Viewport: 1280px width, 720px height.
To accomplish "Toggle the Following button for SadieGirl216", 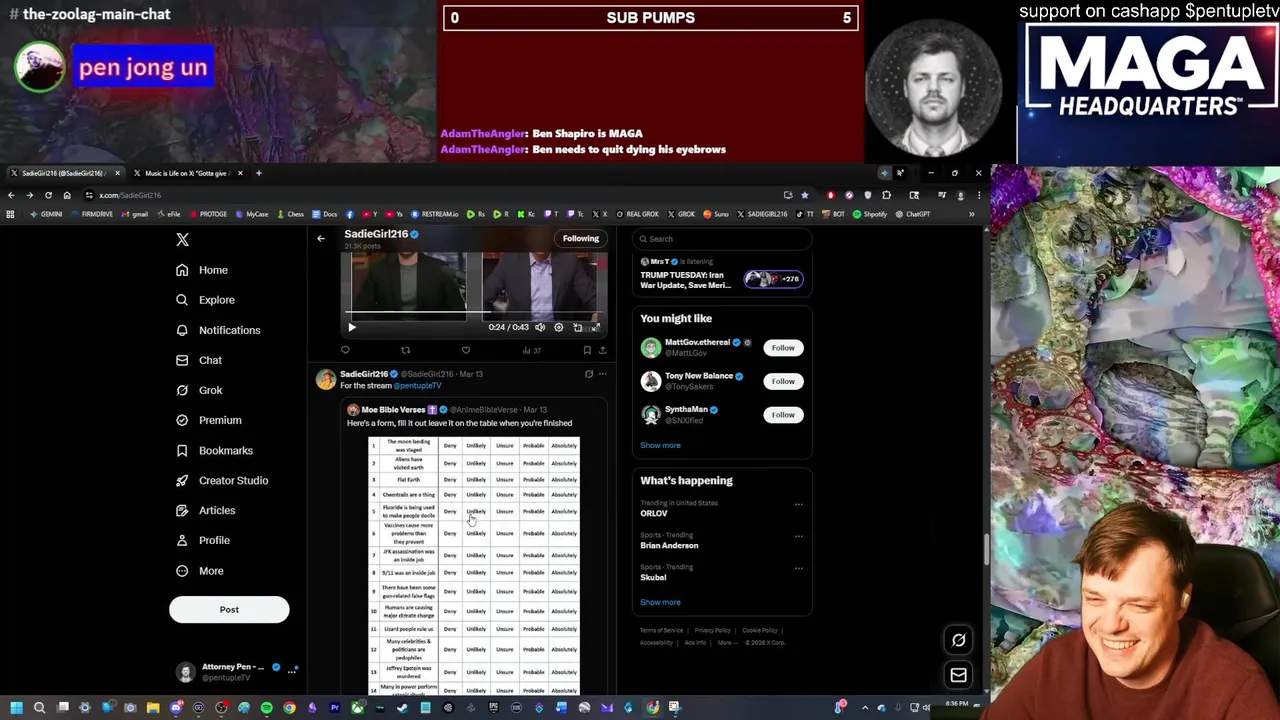I will coord(580,238).
